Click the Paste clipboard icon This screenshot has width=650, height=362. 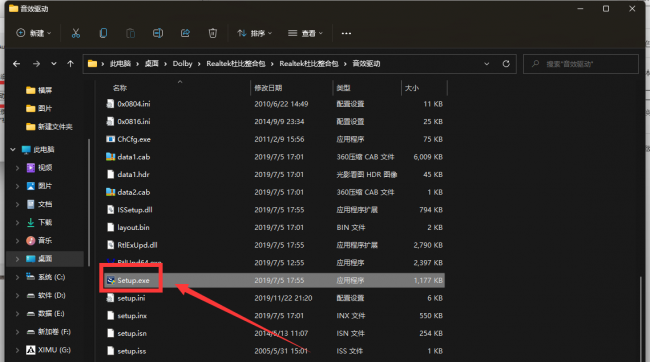coord(131,33)
